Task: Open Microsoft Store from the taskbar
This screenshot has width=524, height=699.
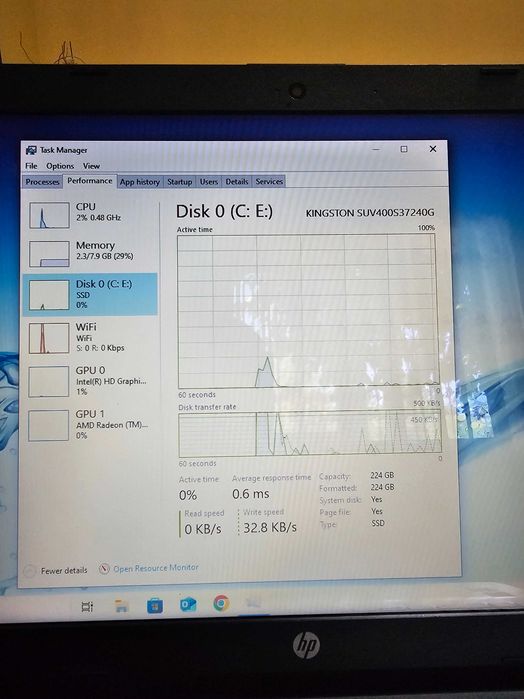Action: pyautogui.click(x=155, y=605)
